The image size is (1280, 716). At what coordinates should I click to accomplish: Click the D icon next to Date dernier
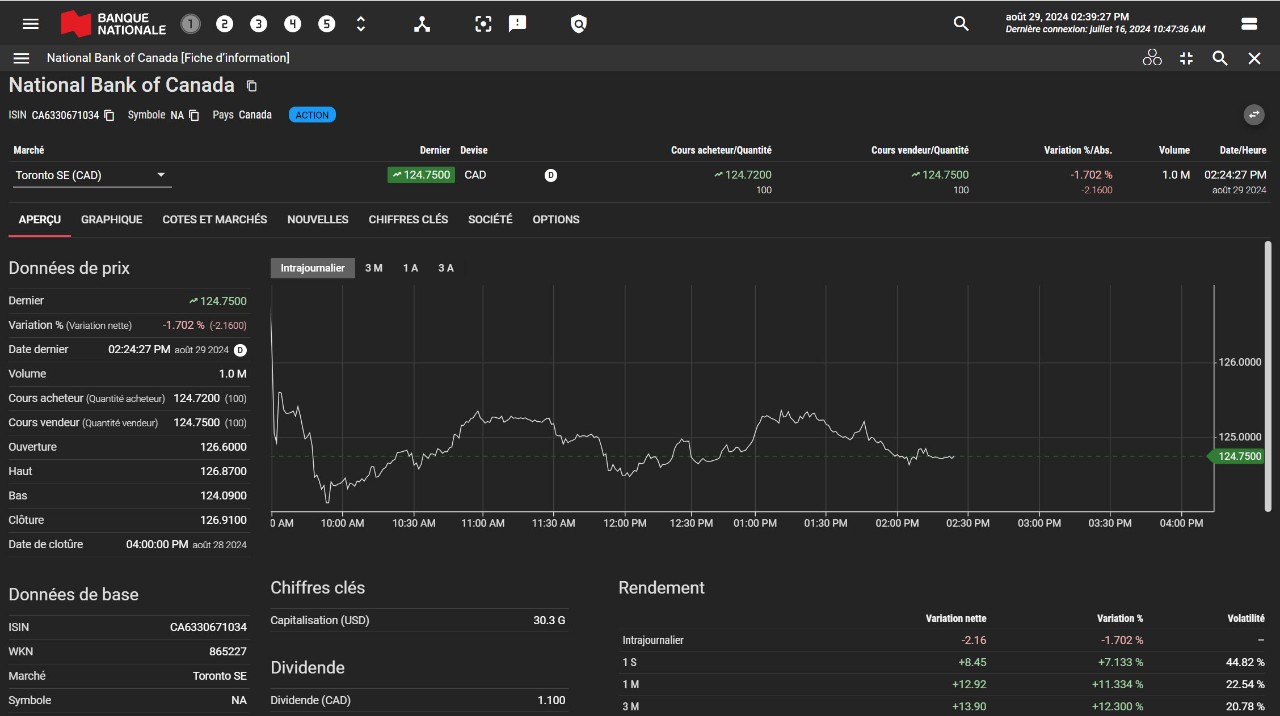pyautogui.click(x=240, y=350)
